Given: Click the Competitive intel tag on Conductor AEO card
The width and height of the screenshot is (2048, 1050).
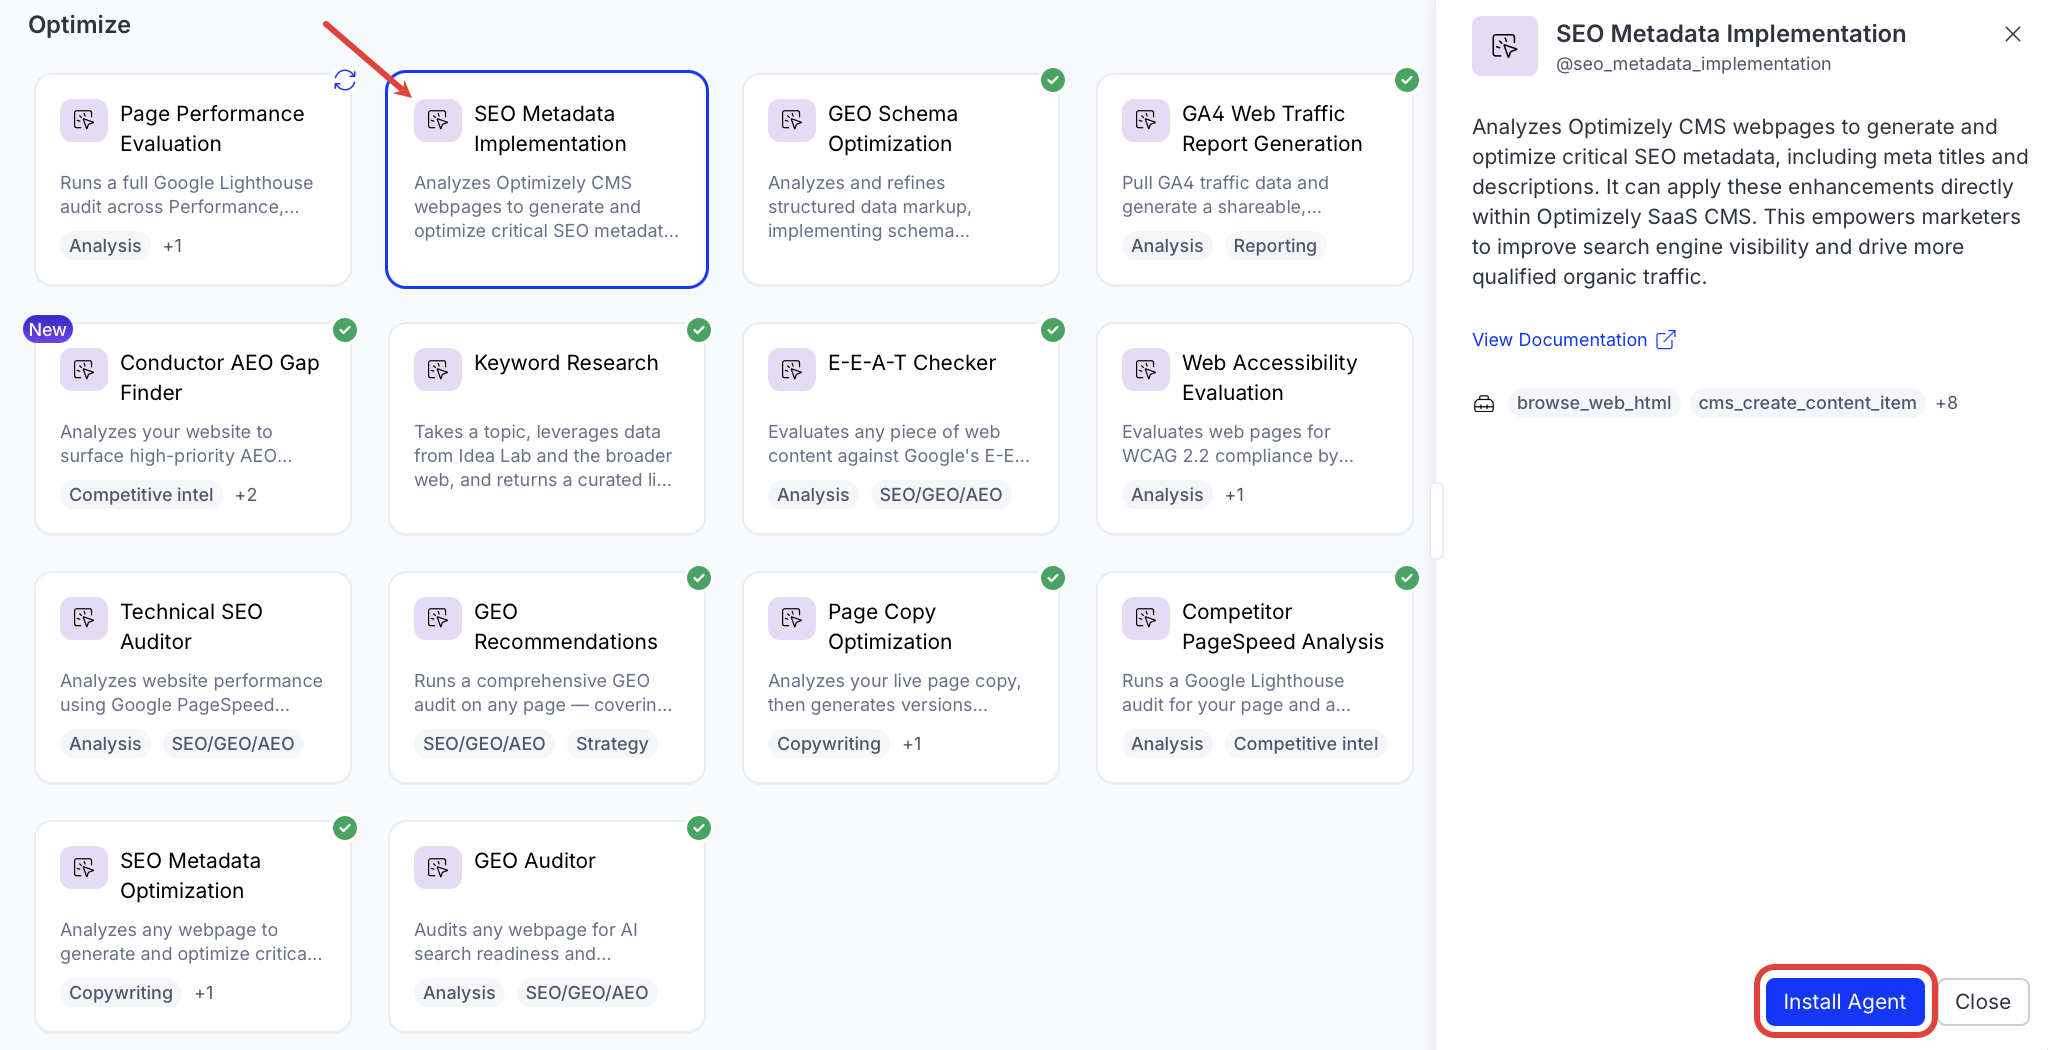Looking at the screenshot, I should click(x=141, y=495).
